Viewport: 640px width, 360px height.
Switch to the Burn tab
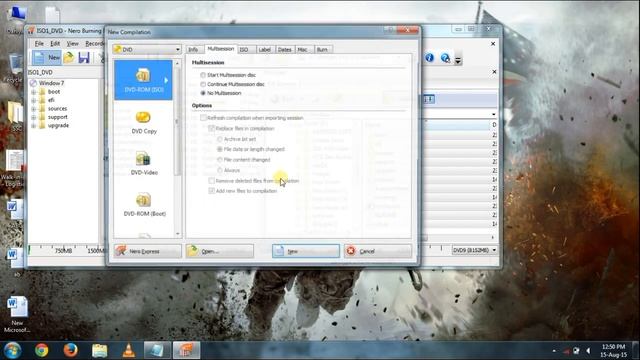point(322,49)
